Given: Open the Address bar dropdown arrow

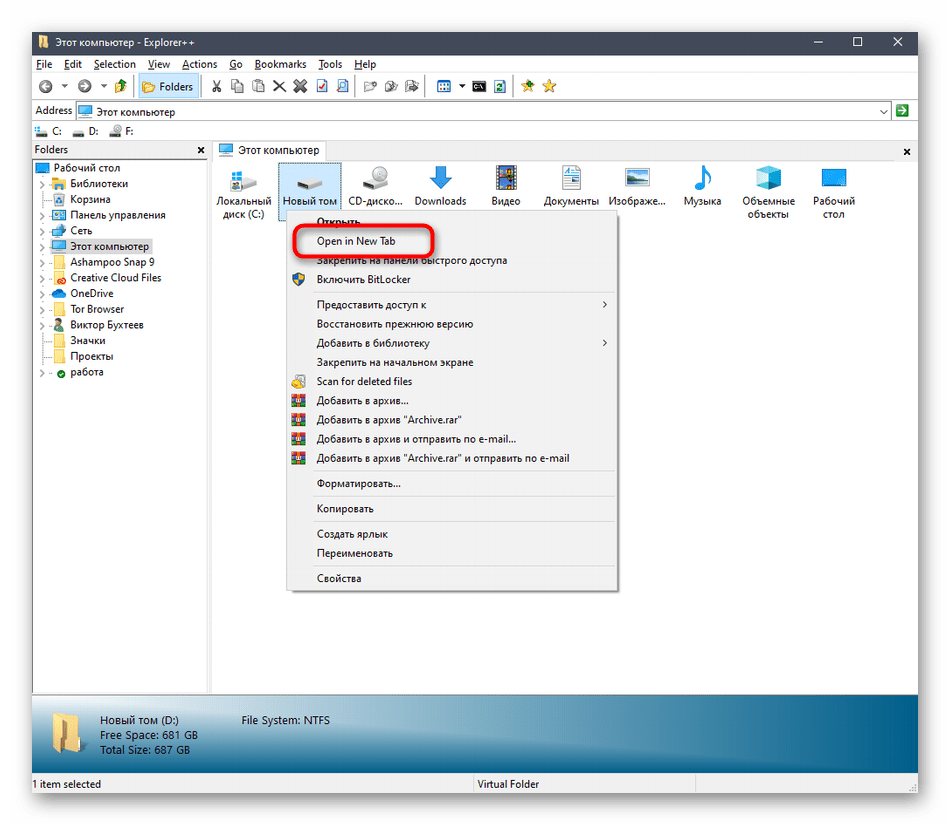Looking at the screenshot, I should click(883, 112).
